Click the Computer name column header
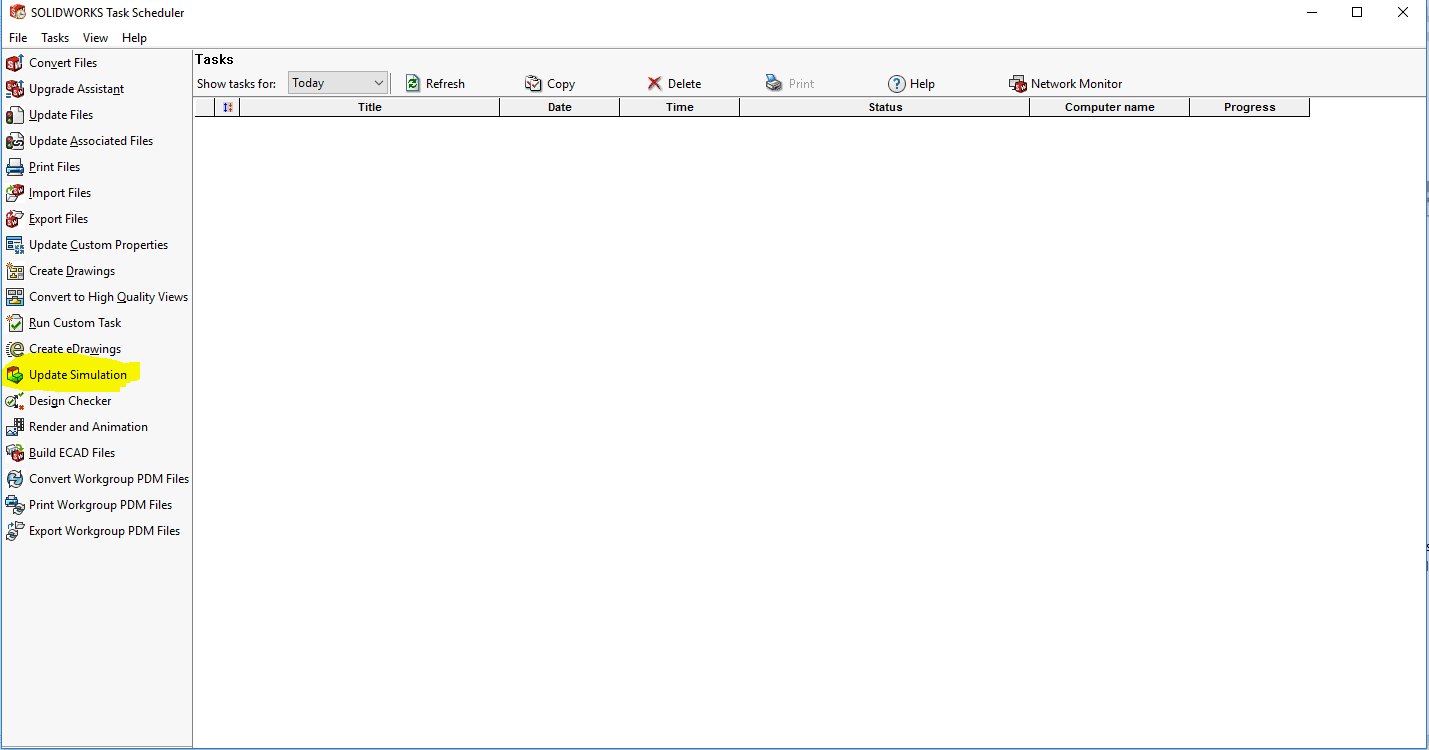The image size is (1429, 750). click(1110, 107)
